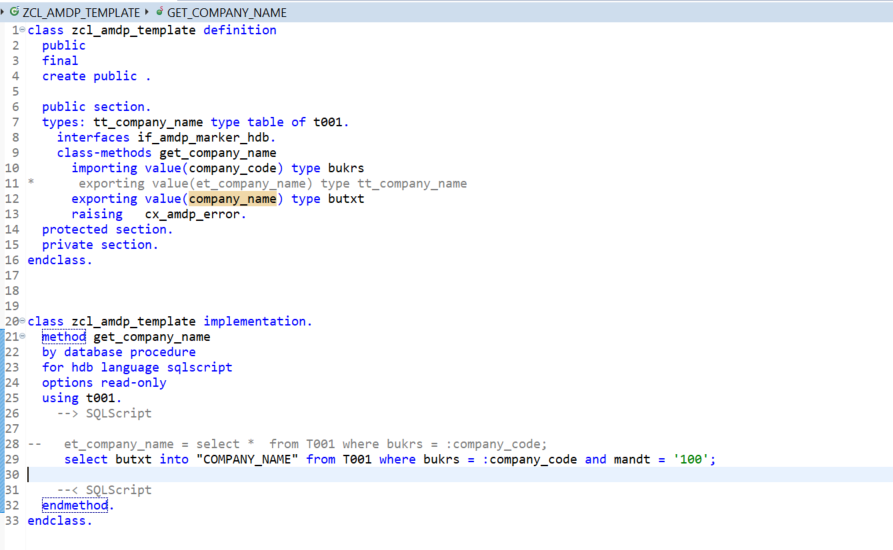Viewport: 893px width, 550px height.
Task: Click the sqlscript keyword on line 23
Action: click(199, 367)
